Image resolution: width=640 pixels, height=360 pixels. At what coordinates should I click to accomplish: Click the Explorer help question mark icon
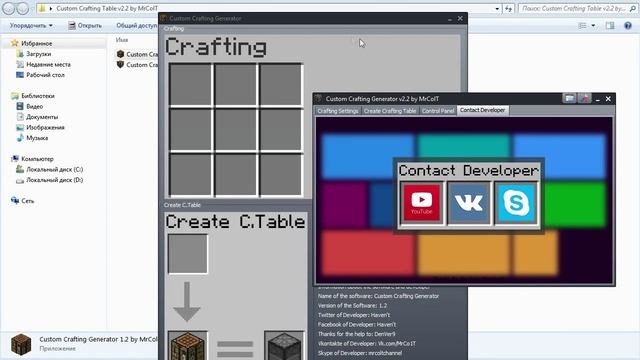[x=628, y=25]
